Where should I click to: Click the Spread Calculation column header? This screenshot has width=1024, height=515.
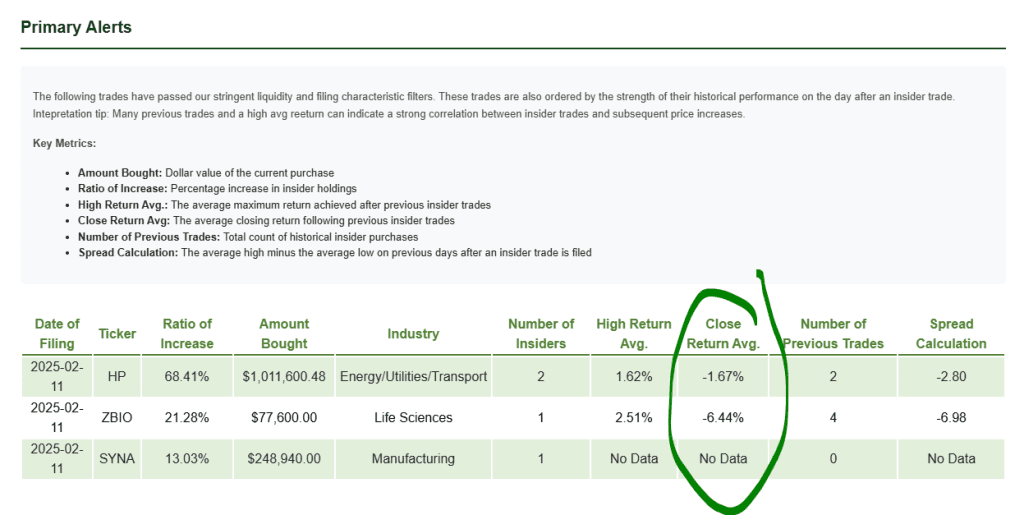(951, 333)
